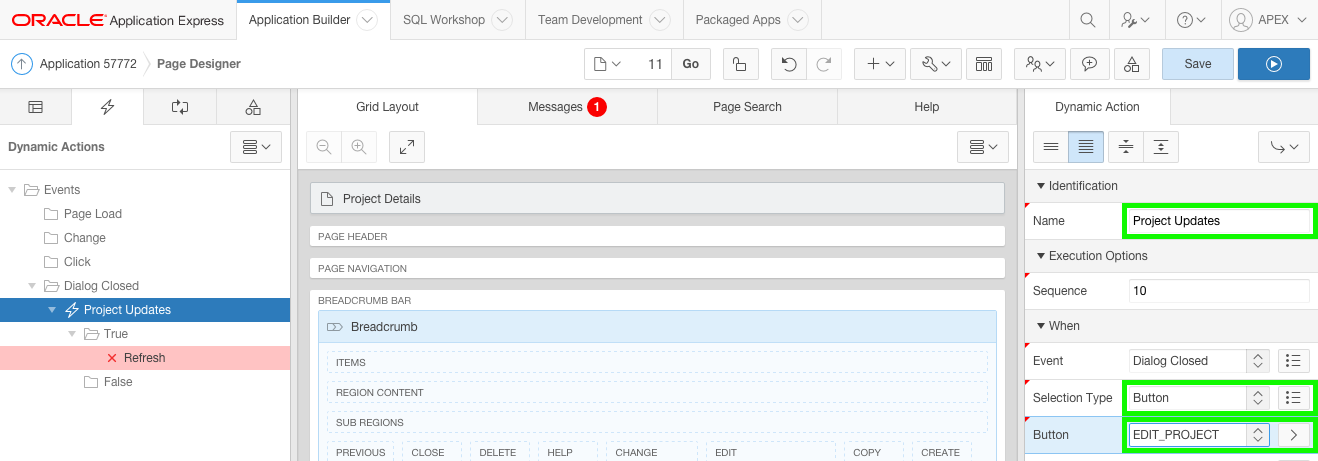Collapse the Identification section
1318x461 pixels.
pyautogui.click(x=1041, y=186)
